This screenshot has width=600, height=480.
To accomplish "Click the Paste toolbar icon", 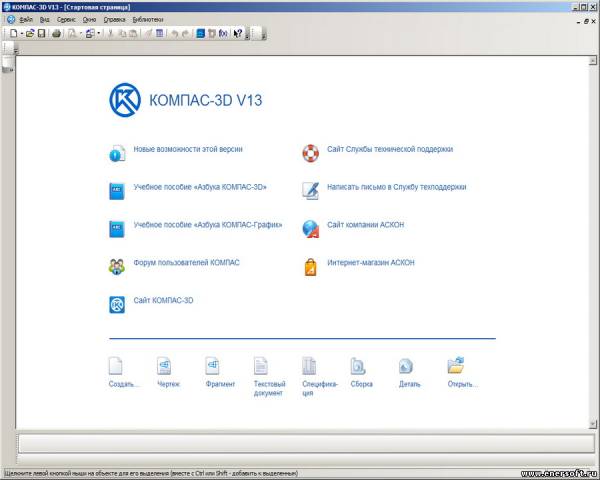I will (133, 34).
